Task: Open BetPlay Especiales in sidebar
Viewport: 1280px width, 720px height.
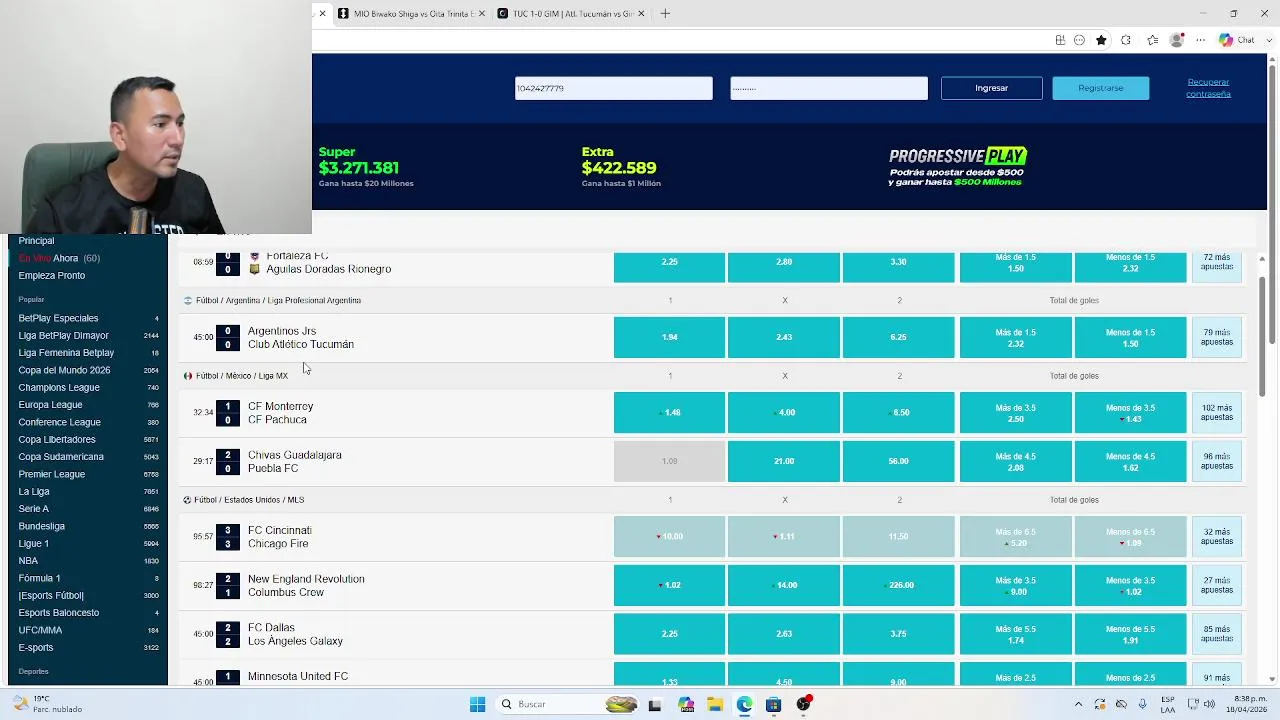Action: [88, 318]
